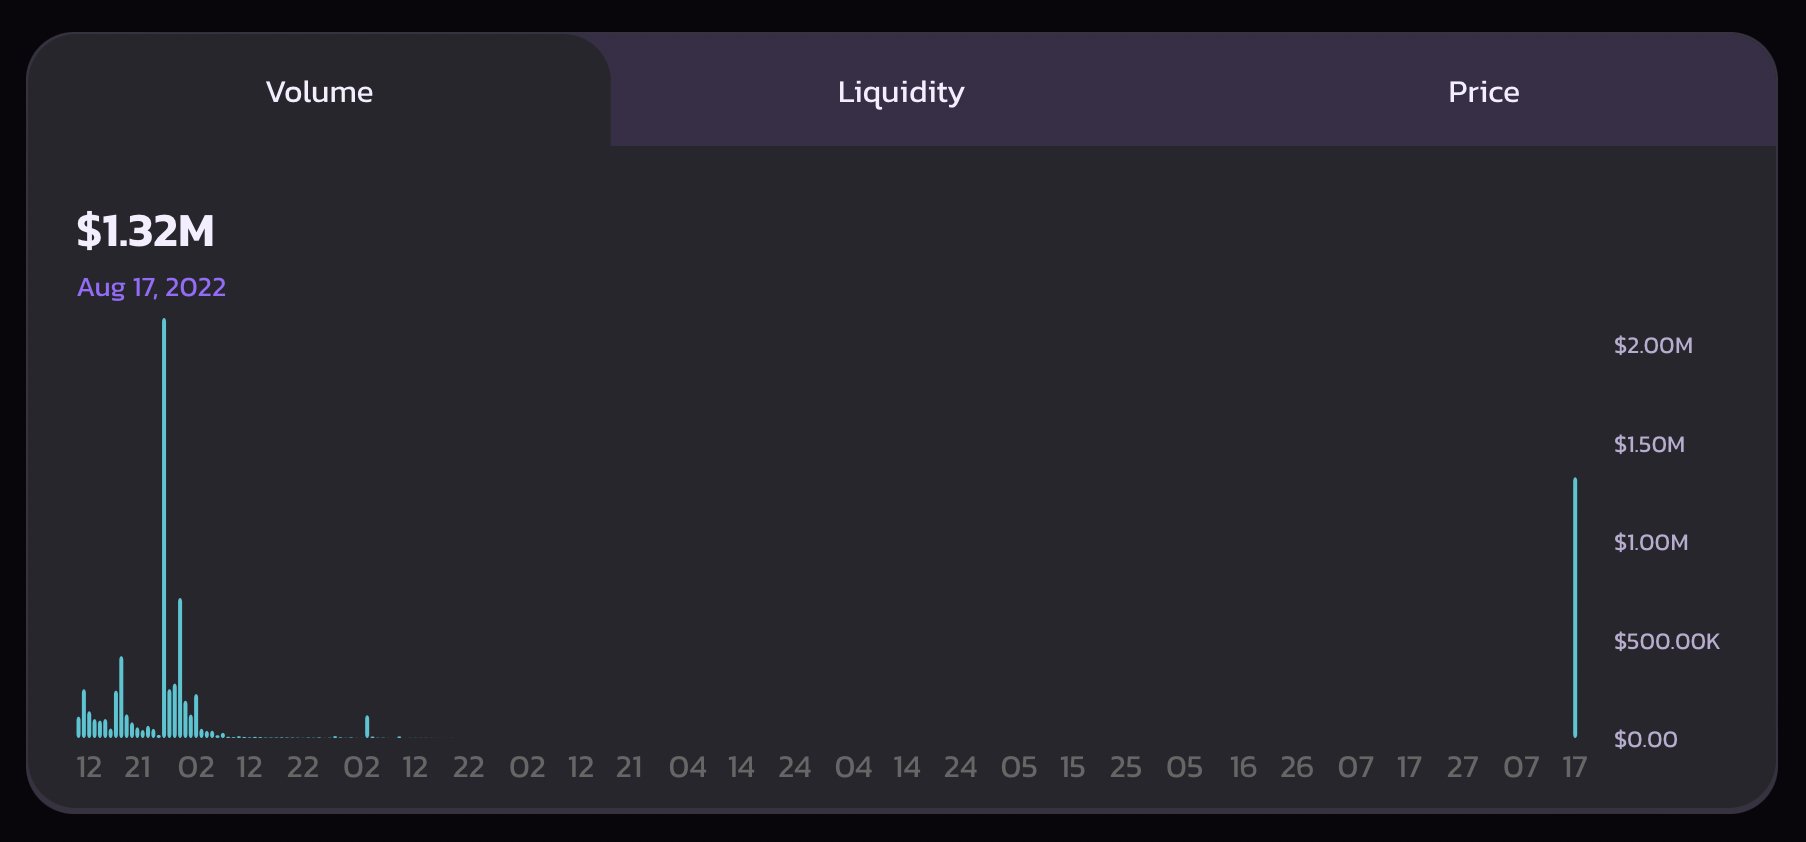This screenshot has height=842, width=1806.
Task: Click the $1.00M y-axis label
Action: point(1651,543)
